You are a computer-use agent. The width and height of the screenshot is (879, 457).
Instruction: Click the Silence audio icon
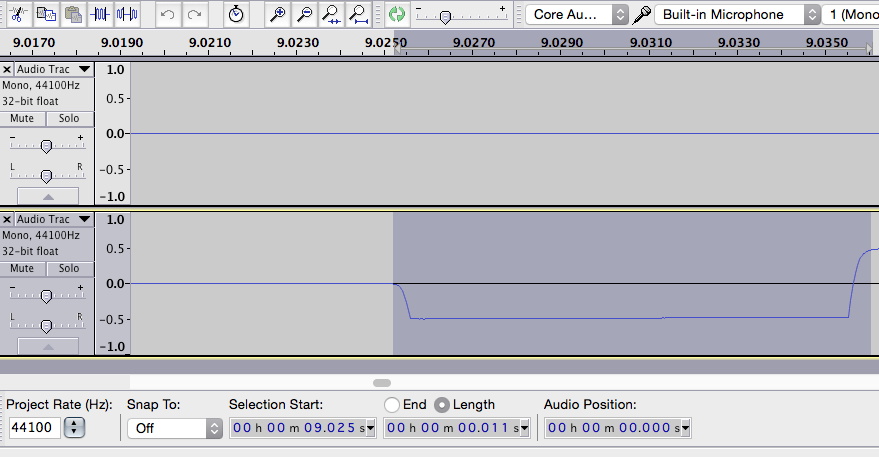(127, 14)
